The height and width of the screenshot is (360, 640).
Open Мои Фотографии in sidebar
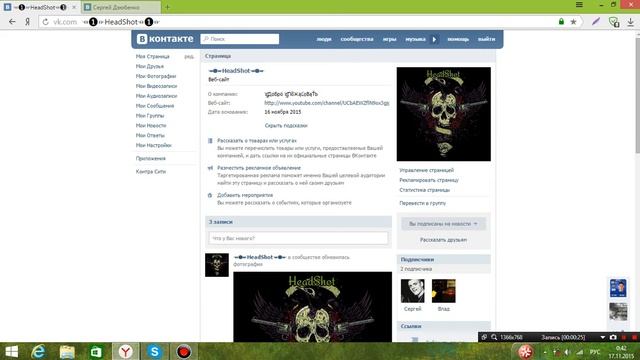[x=156, y=76]
